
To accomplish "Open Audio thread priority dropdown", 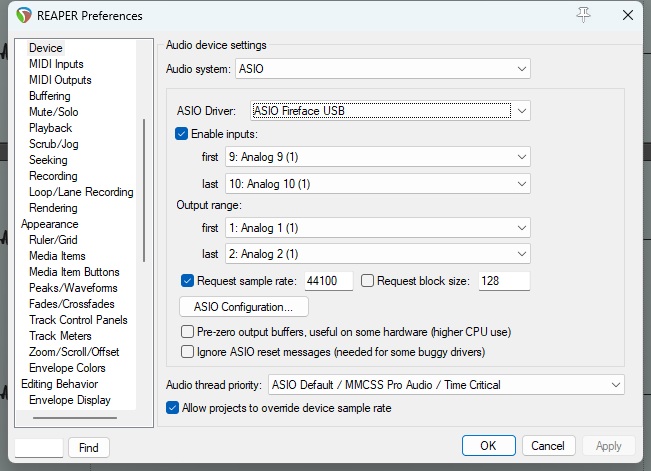I will click(445, 385).
